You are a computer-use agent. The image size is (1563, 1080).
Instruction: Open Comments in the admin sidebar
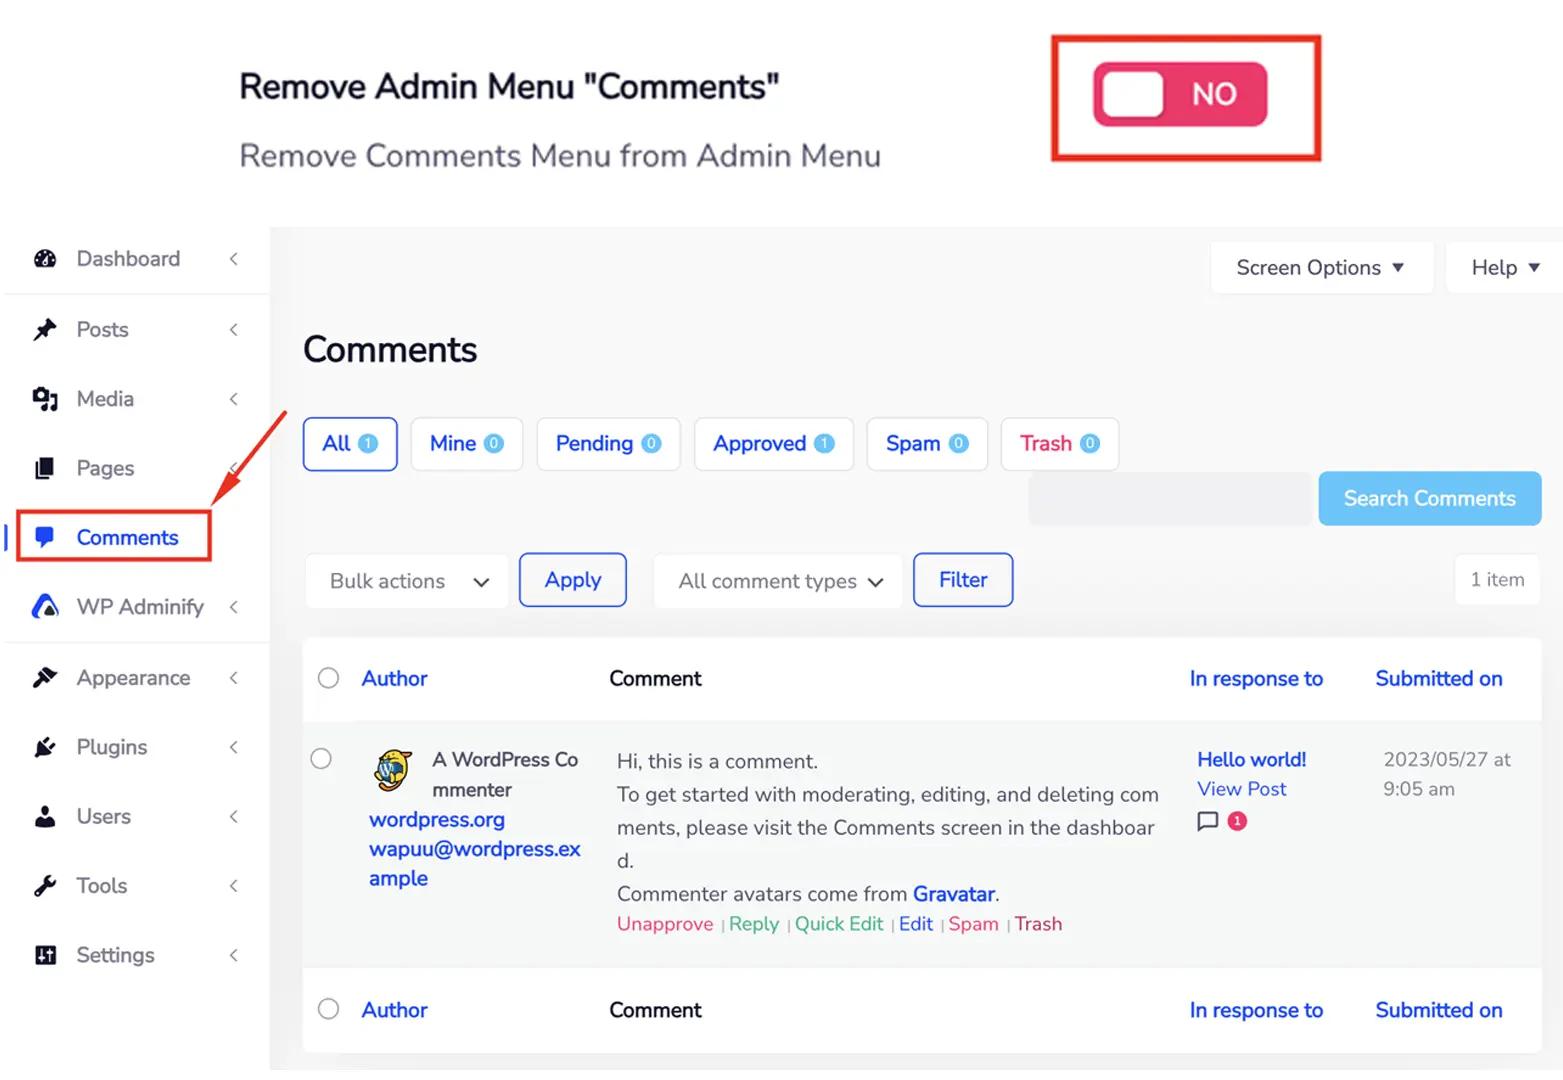click(x=127, y=537)
